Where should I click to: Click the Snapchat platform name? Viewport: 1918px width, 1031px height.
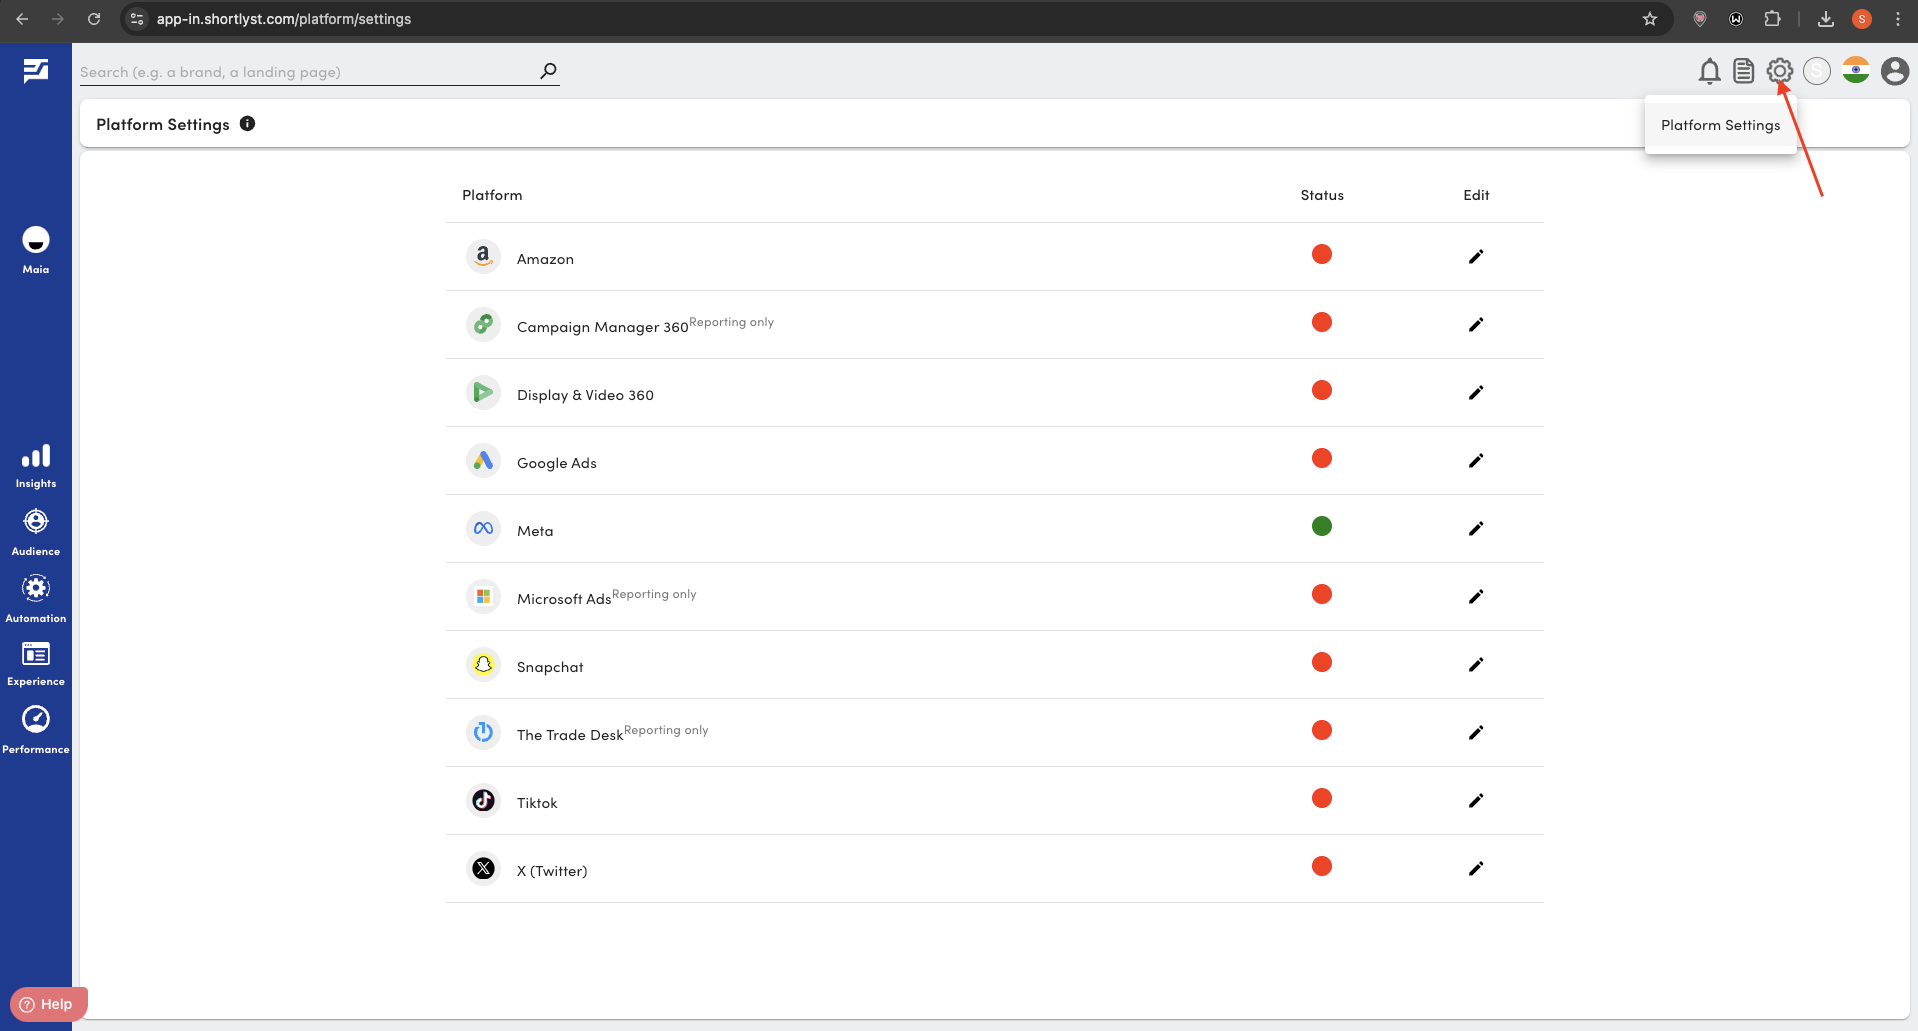pyautogui.click(x=550, y=667)
